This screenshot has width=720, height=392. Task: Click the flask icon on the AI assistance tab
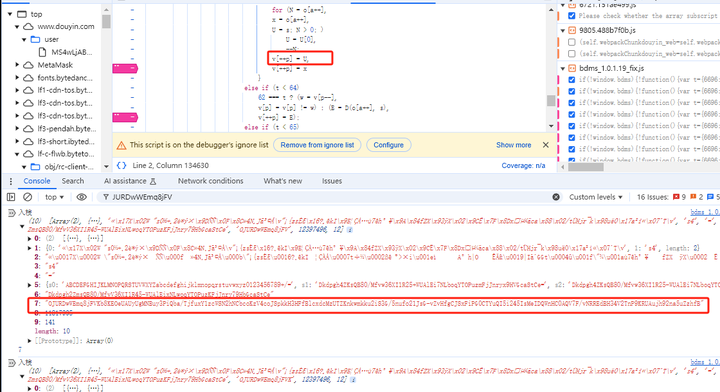tap(153, 181)
